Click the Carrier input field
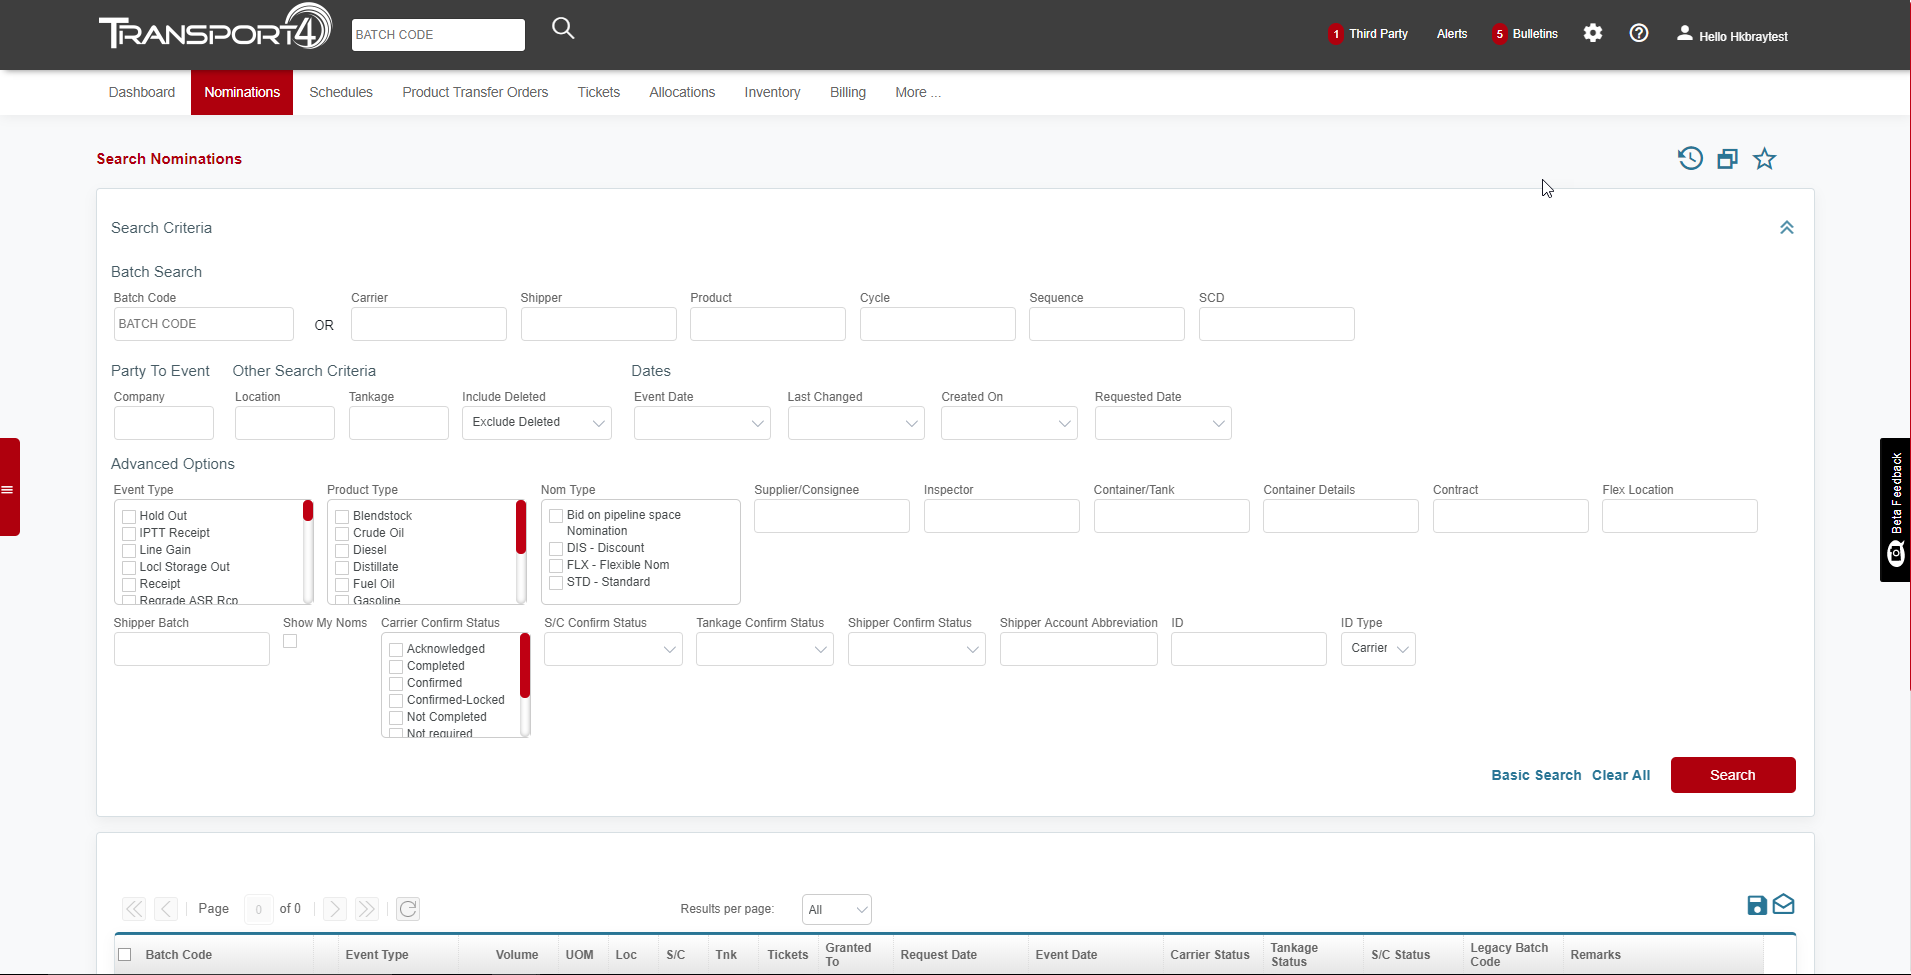This screenshot has height=975, width=1911. coord(428,324)
